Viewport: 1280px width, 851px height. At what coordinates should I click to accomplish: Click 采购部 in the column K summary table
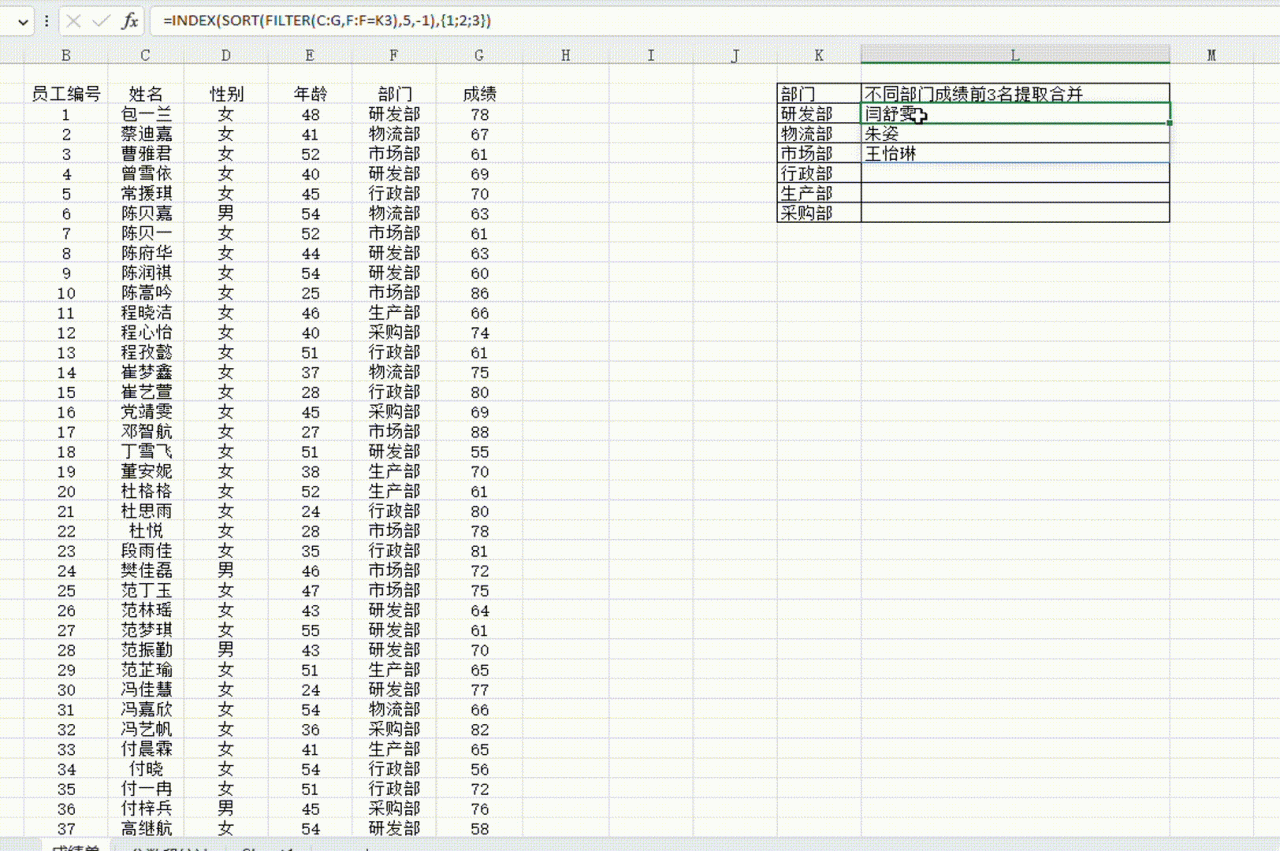[819, 213]
